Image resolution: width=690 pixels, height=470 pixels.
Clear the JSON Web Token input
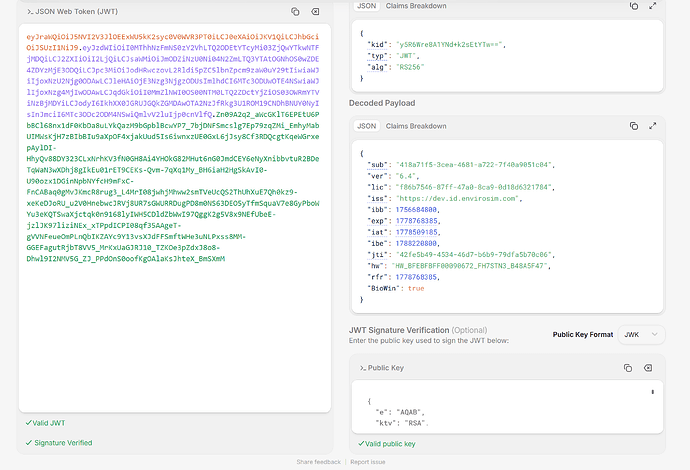click(316, 12)
